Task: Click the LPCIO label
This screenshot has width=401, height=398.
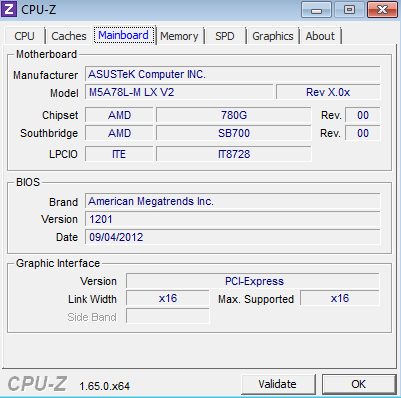Action: pos(63,154)
